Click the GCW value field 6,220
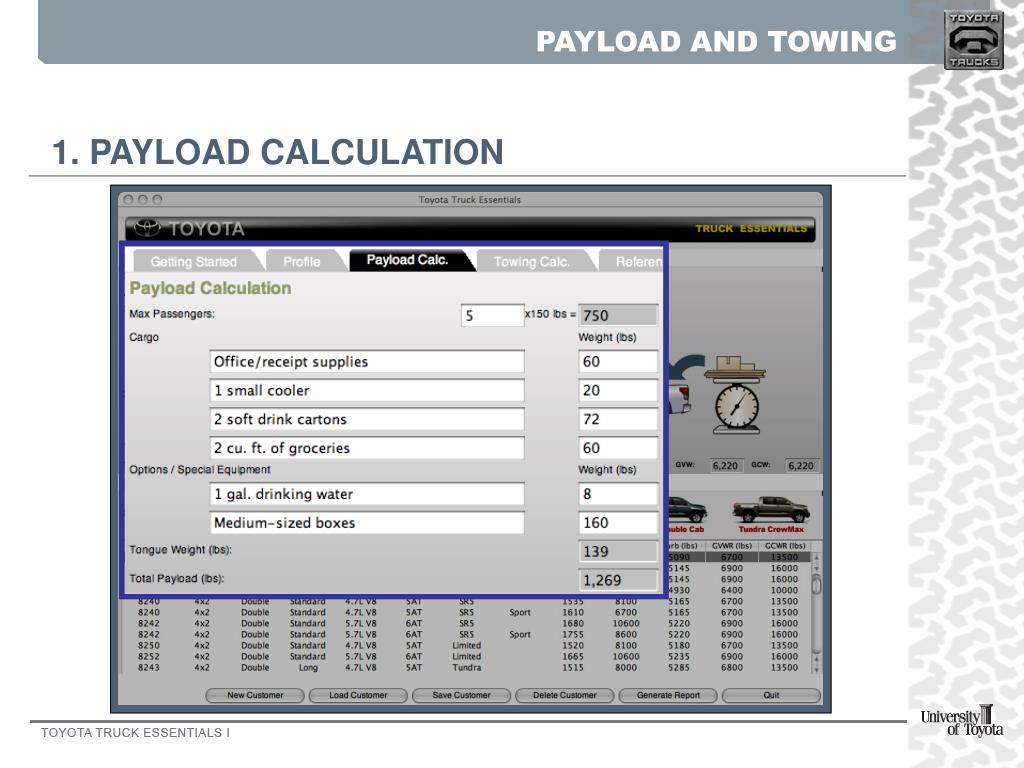 pyautogui.click(x=801, y=466)
